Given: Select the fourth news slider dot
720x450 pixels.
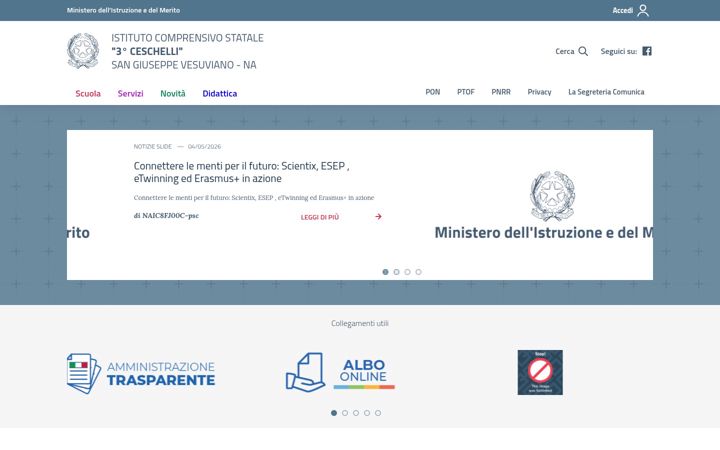Looking at the screenshot, I should point(418,272).
